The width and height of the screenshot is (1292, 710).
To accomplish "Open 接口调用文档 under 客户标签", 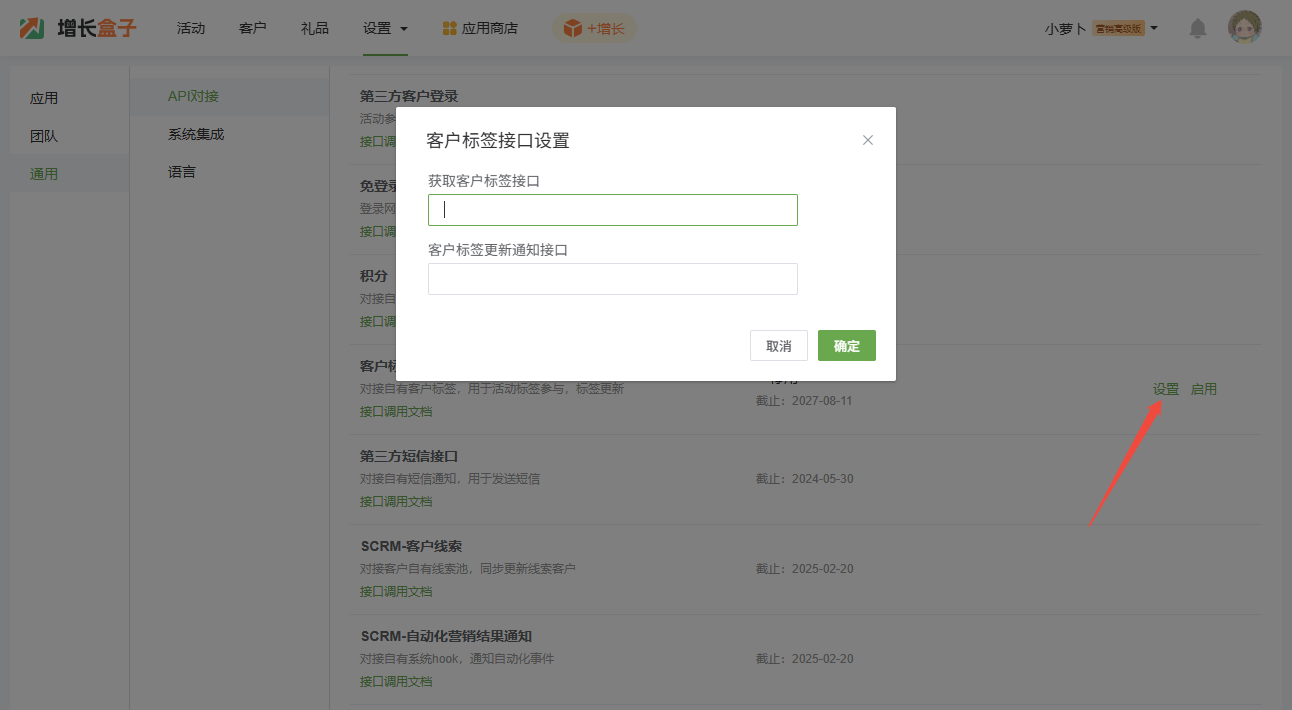I will coord(396,411).
